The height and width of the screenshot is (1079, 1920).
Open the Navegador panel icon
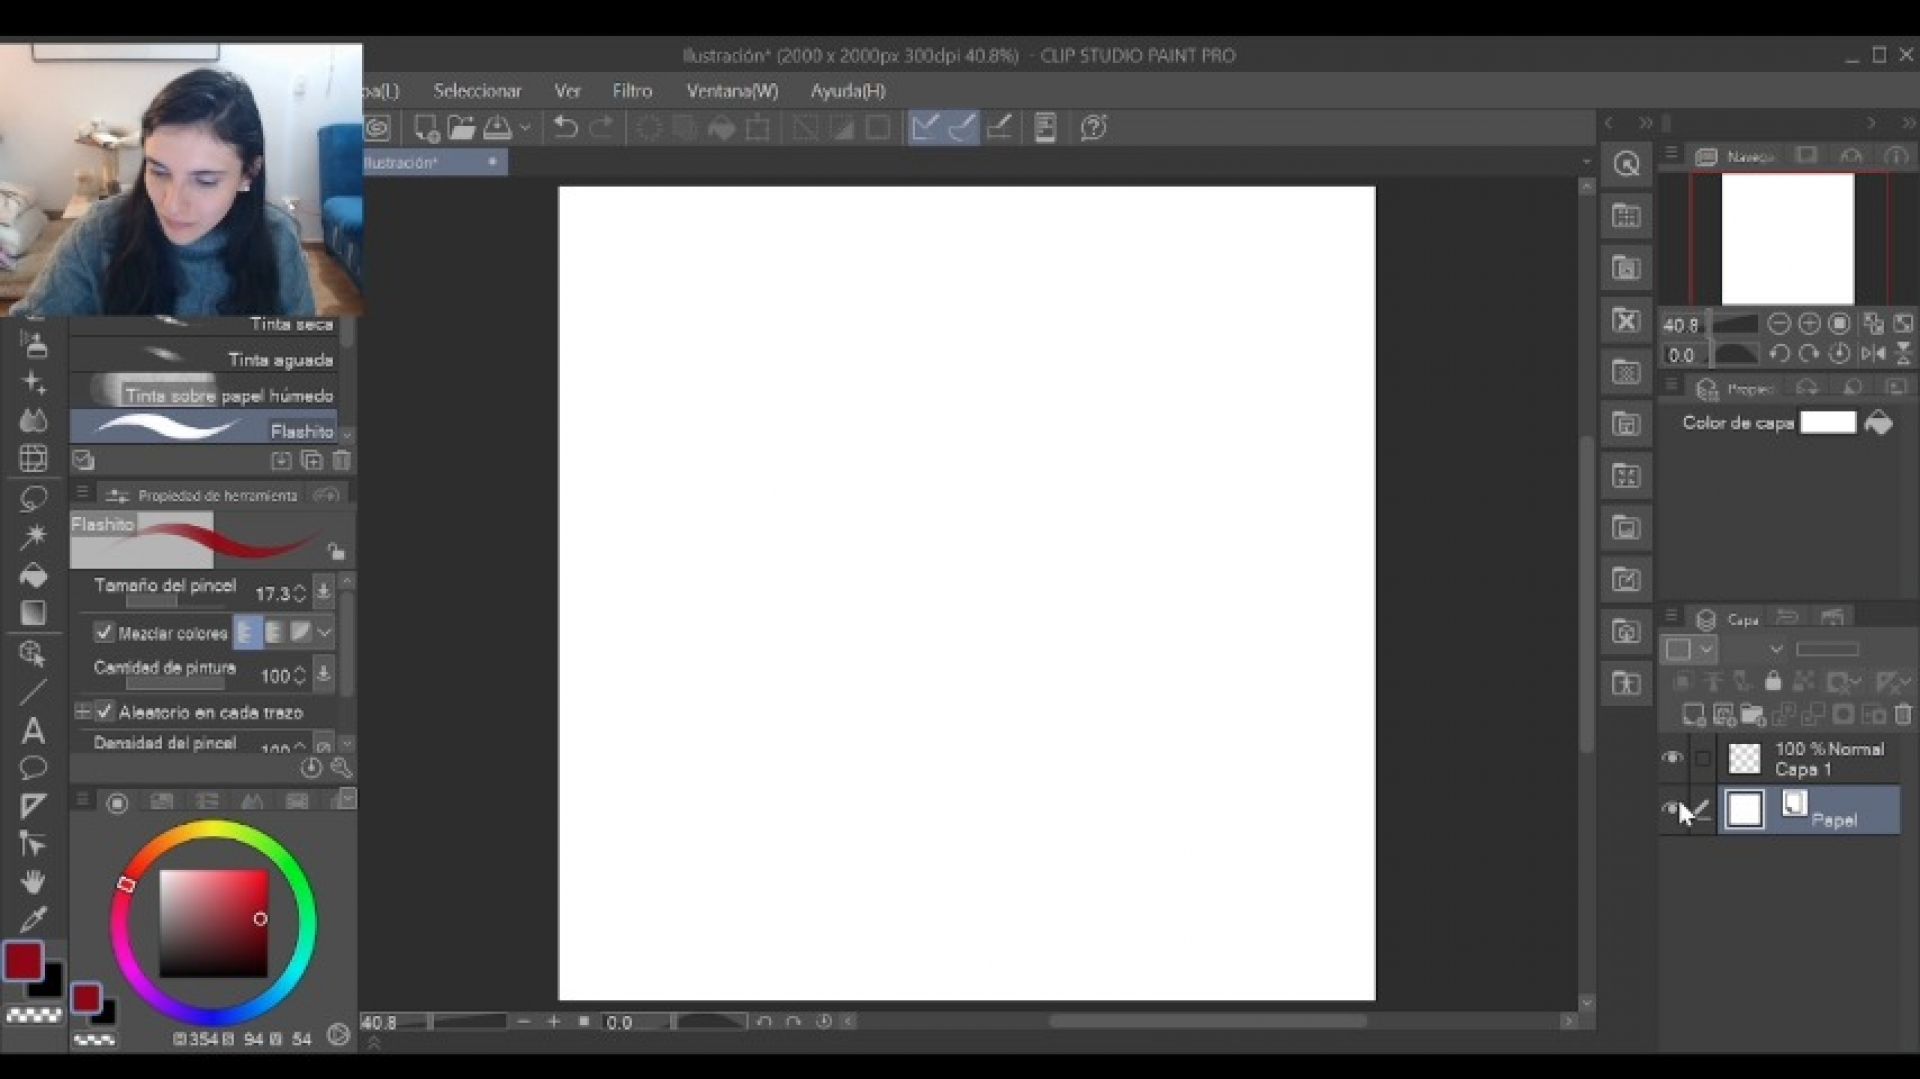pyautogui.click(x=1707, y=156)
